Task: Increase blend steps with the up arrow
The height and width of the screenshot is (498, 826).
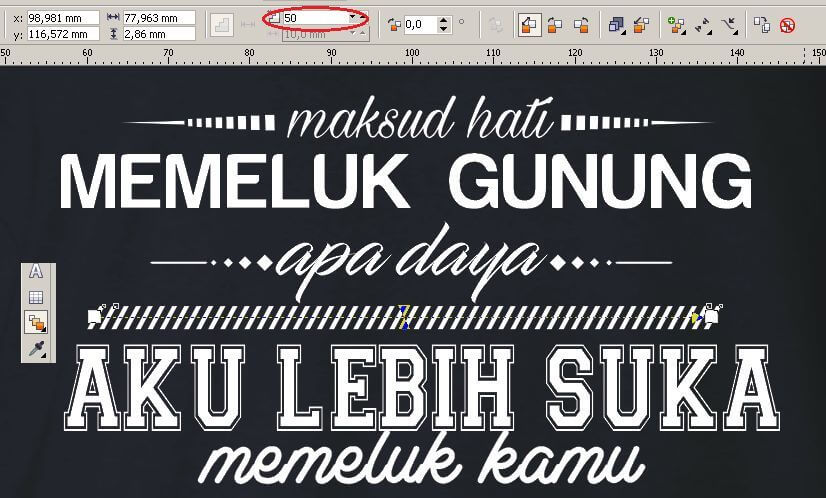Action: coord(363,15)
